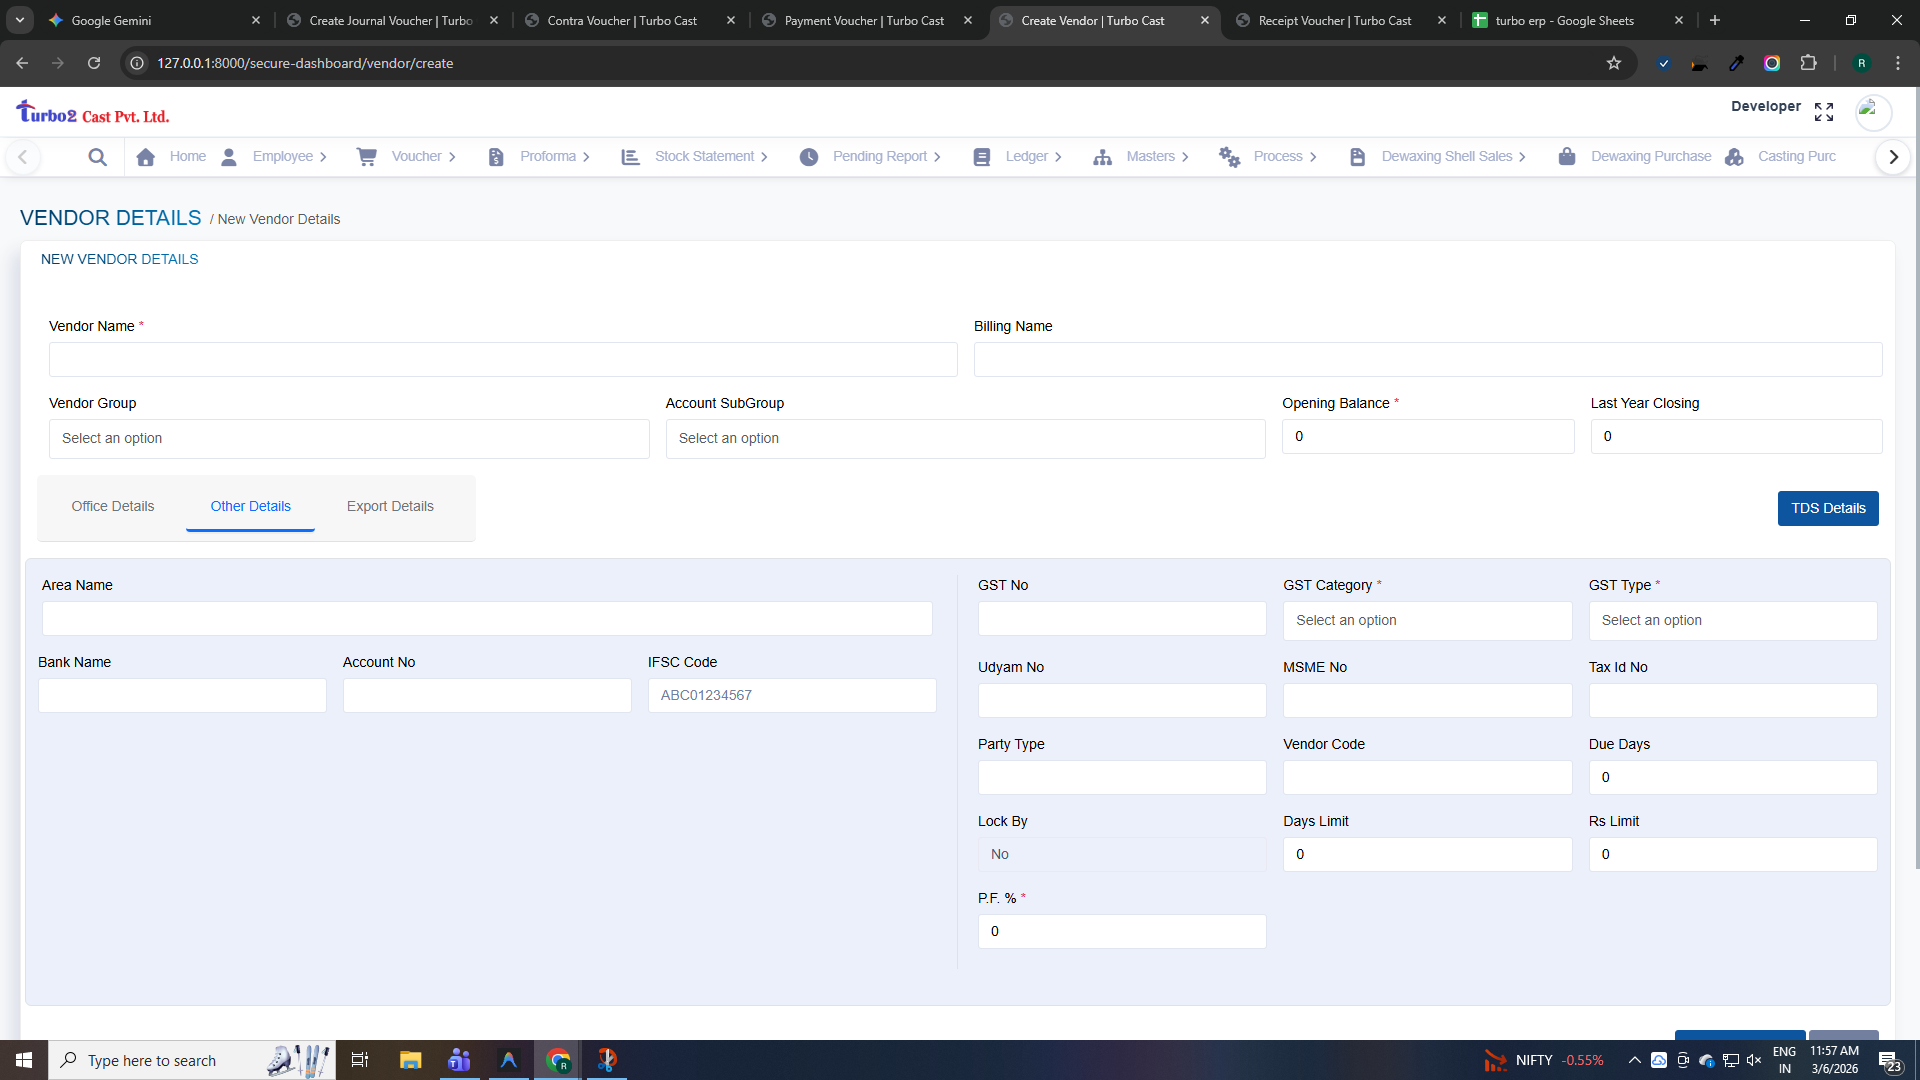Click the Process gears icon
This screenshot has height=1080, width=1920.
point(1229,157)
